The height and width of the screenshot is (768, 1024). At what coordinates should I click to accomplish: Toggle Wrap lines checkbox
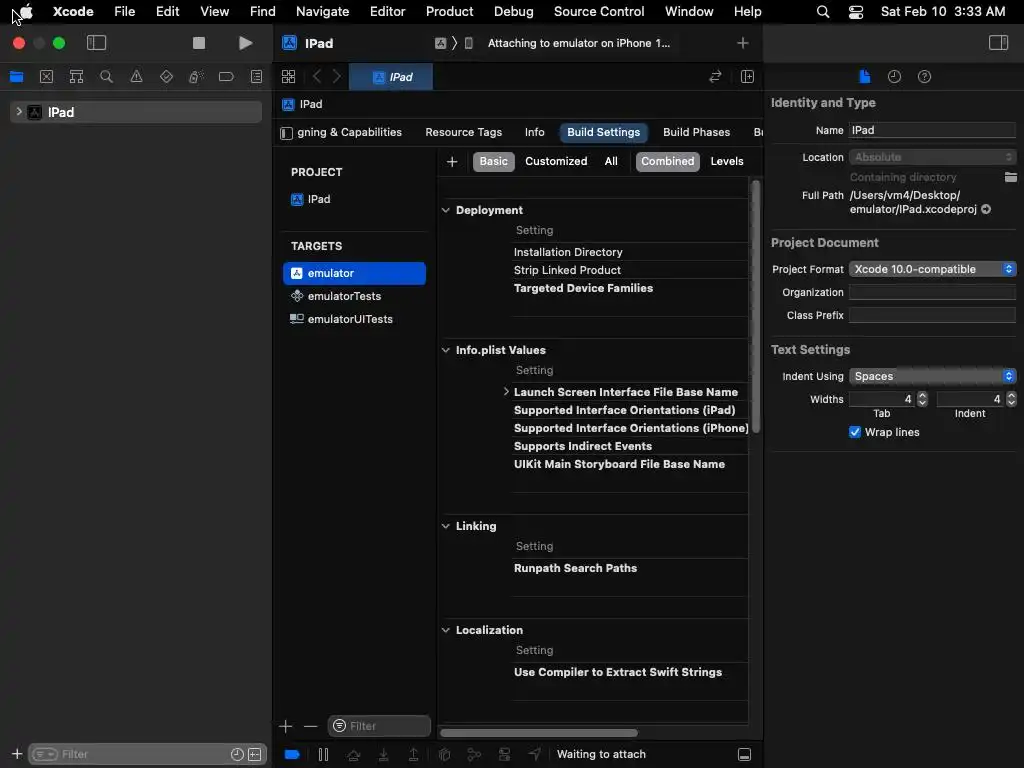click(854, 432)
